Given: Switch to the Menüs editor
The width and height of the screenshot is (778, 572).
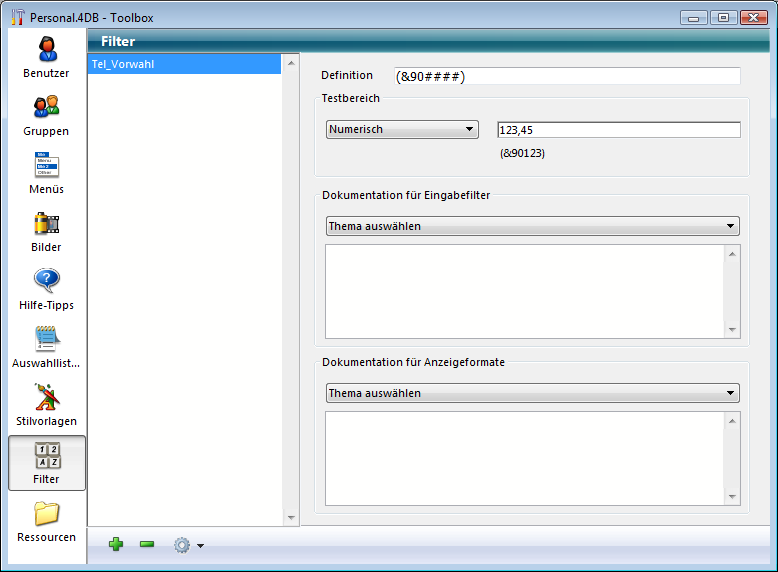Looking at the screenshot, I should tap(46, 173).
